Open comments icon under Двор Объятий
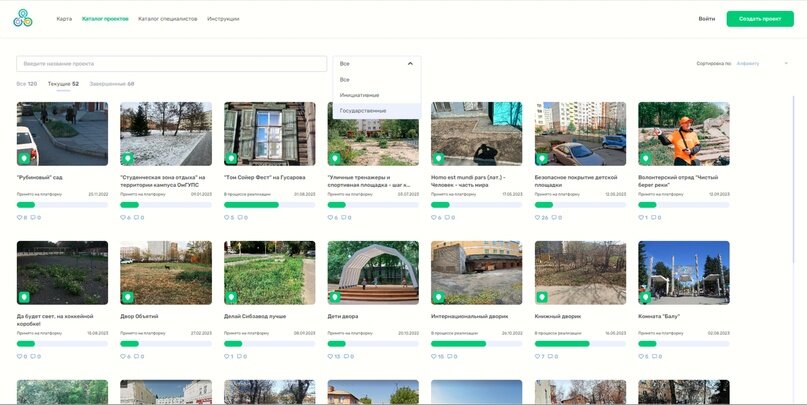The width and height of the screenshot is (807, 405). pos(137,356)
